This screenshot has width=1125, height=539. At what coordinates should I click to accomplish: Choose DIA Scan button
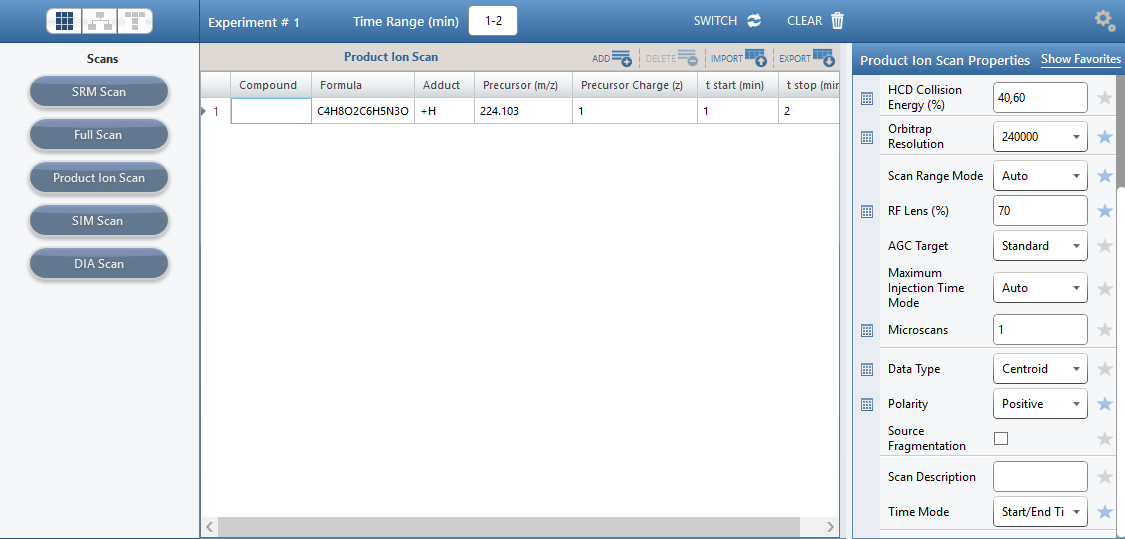pyautogui.click(x=98, y=264)
